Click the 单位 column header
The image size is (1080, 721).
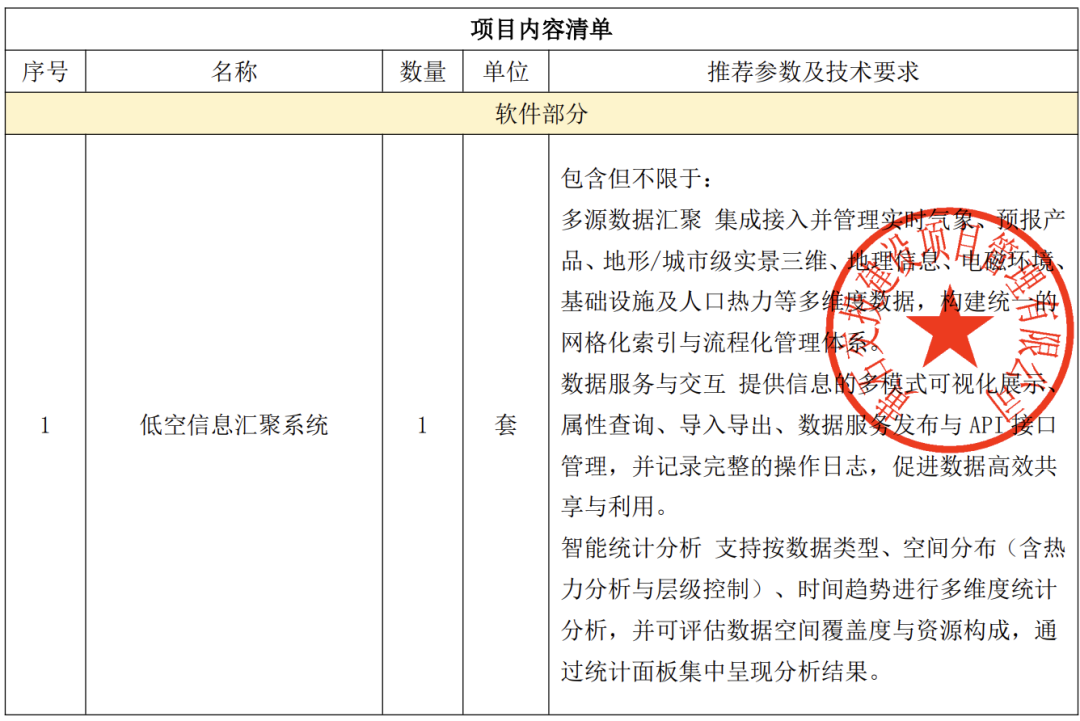click(x=505, y=71)
